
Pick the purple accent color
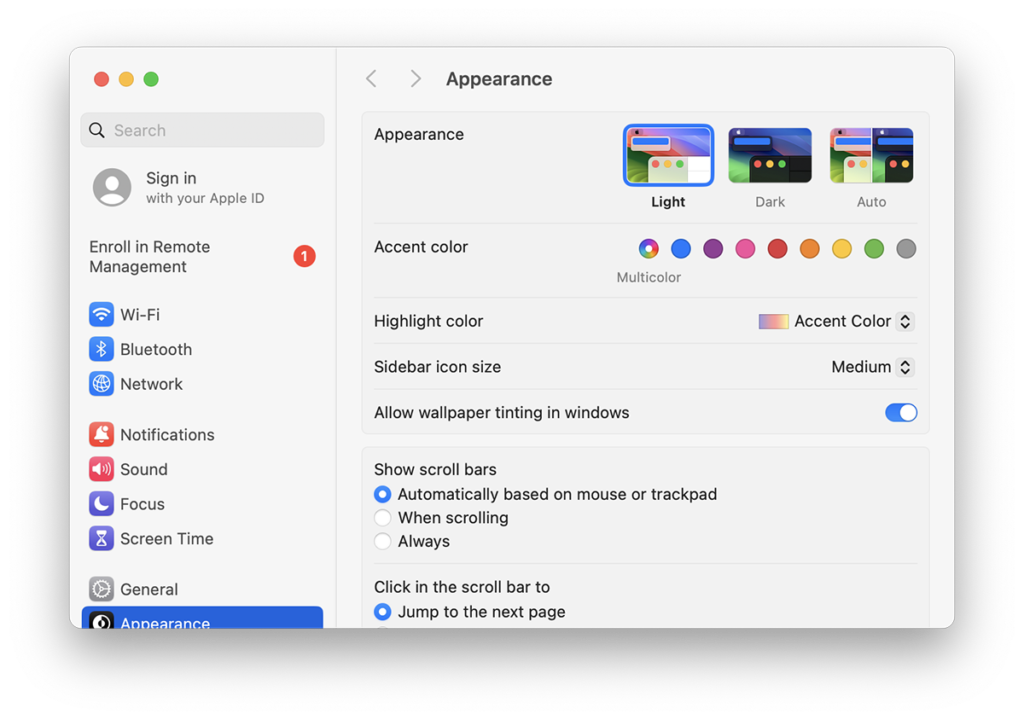pos(713,248)
